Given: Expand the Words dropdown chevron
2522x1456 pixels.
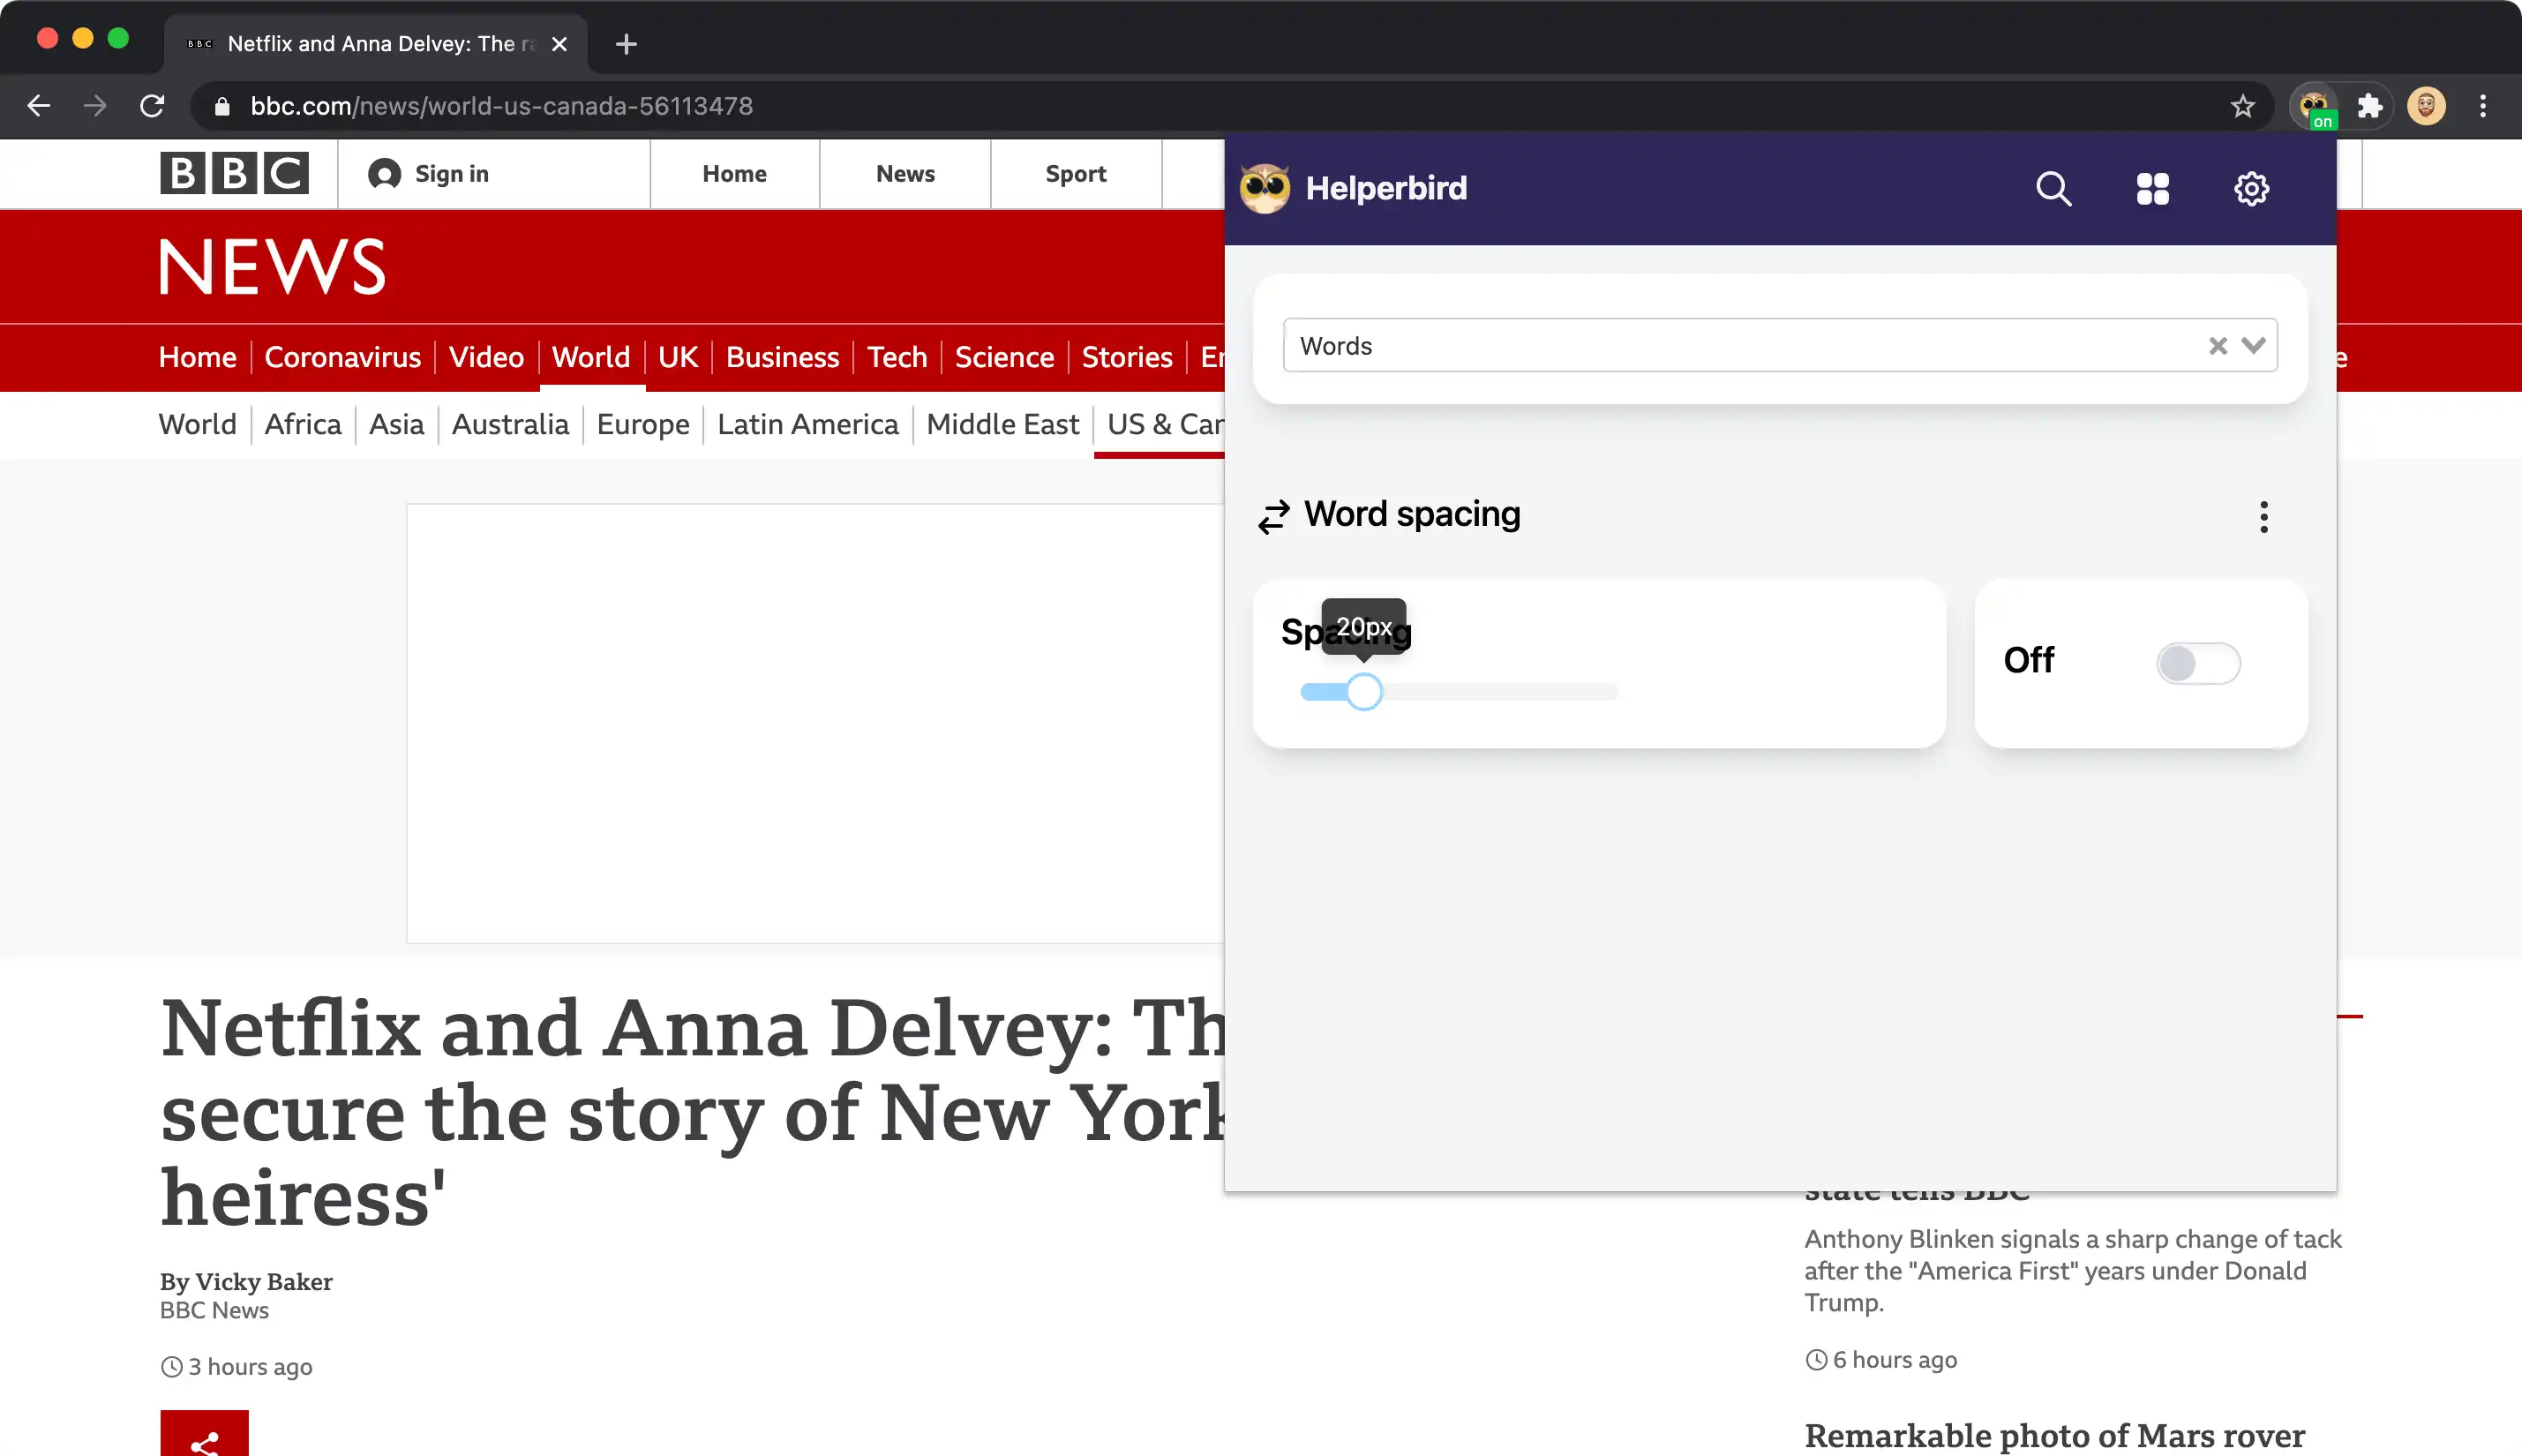Looking at the screenshot, I should (x=2252, y=346).
